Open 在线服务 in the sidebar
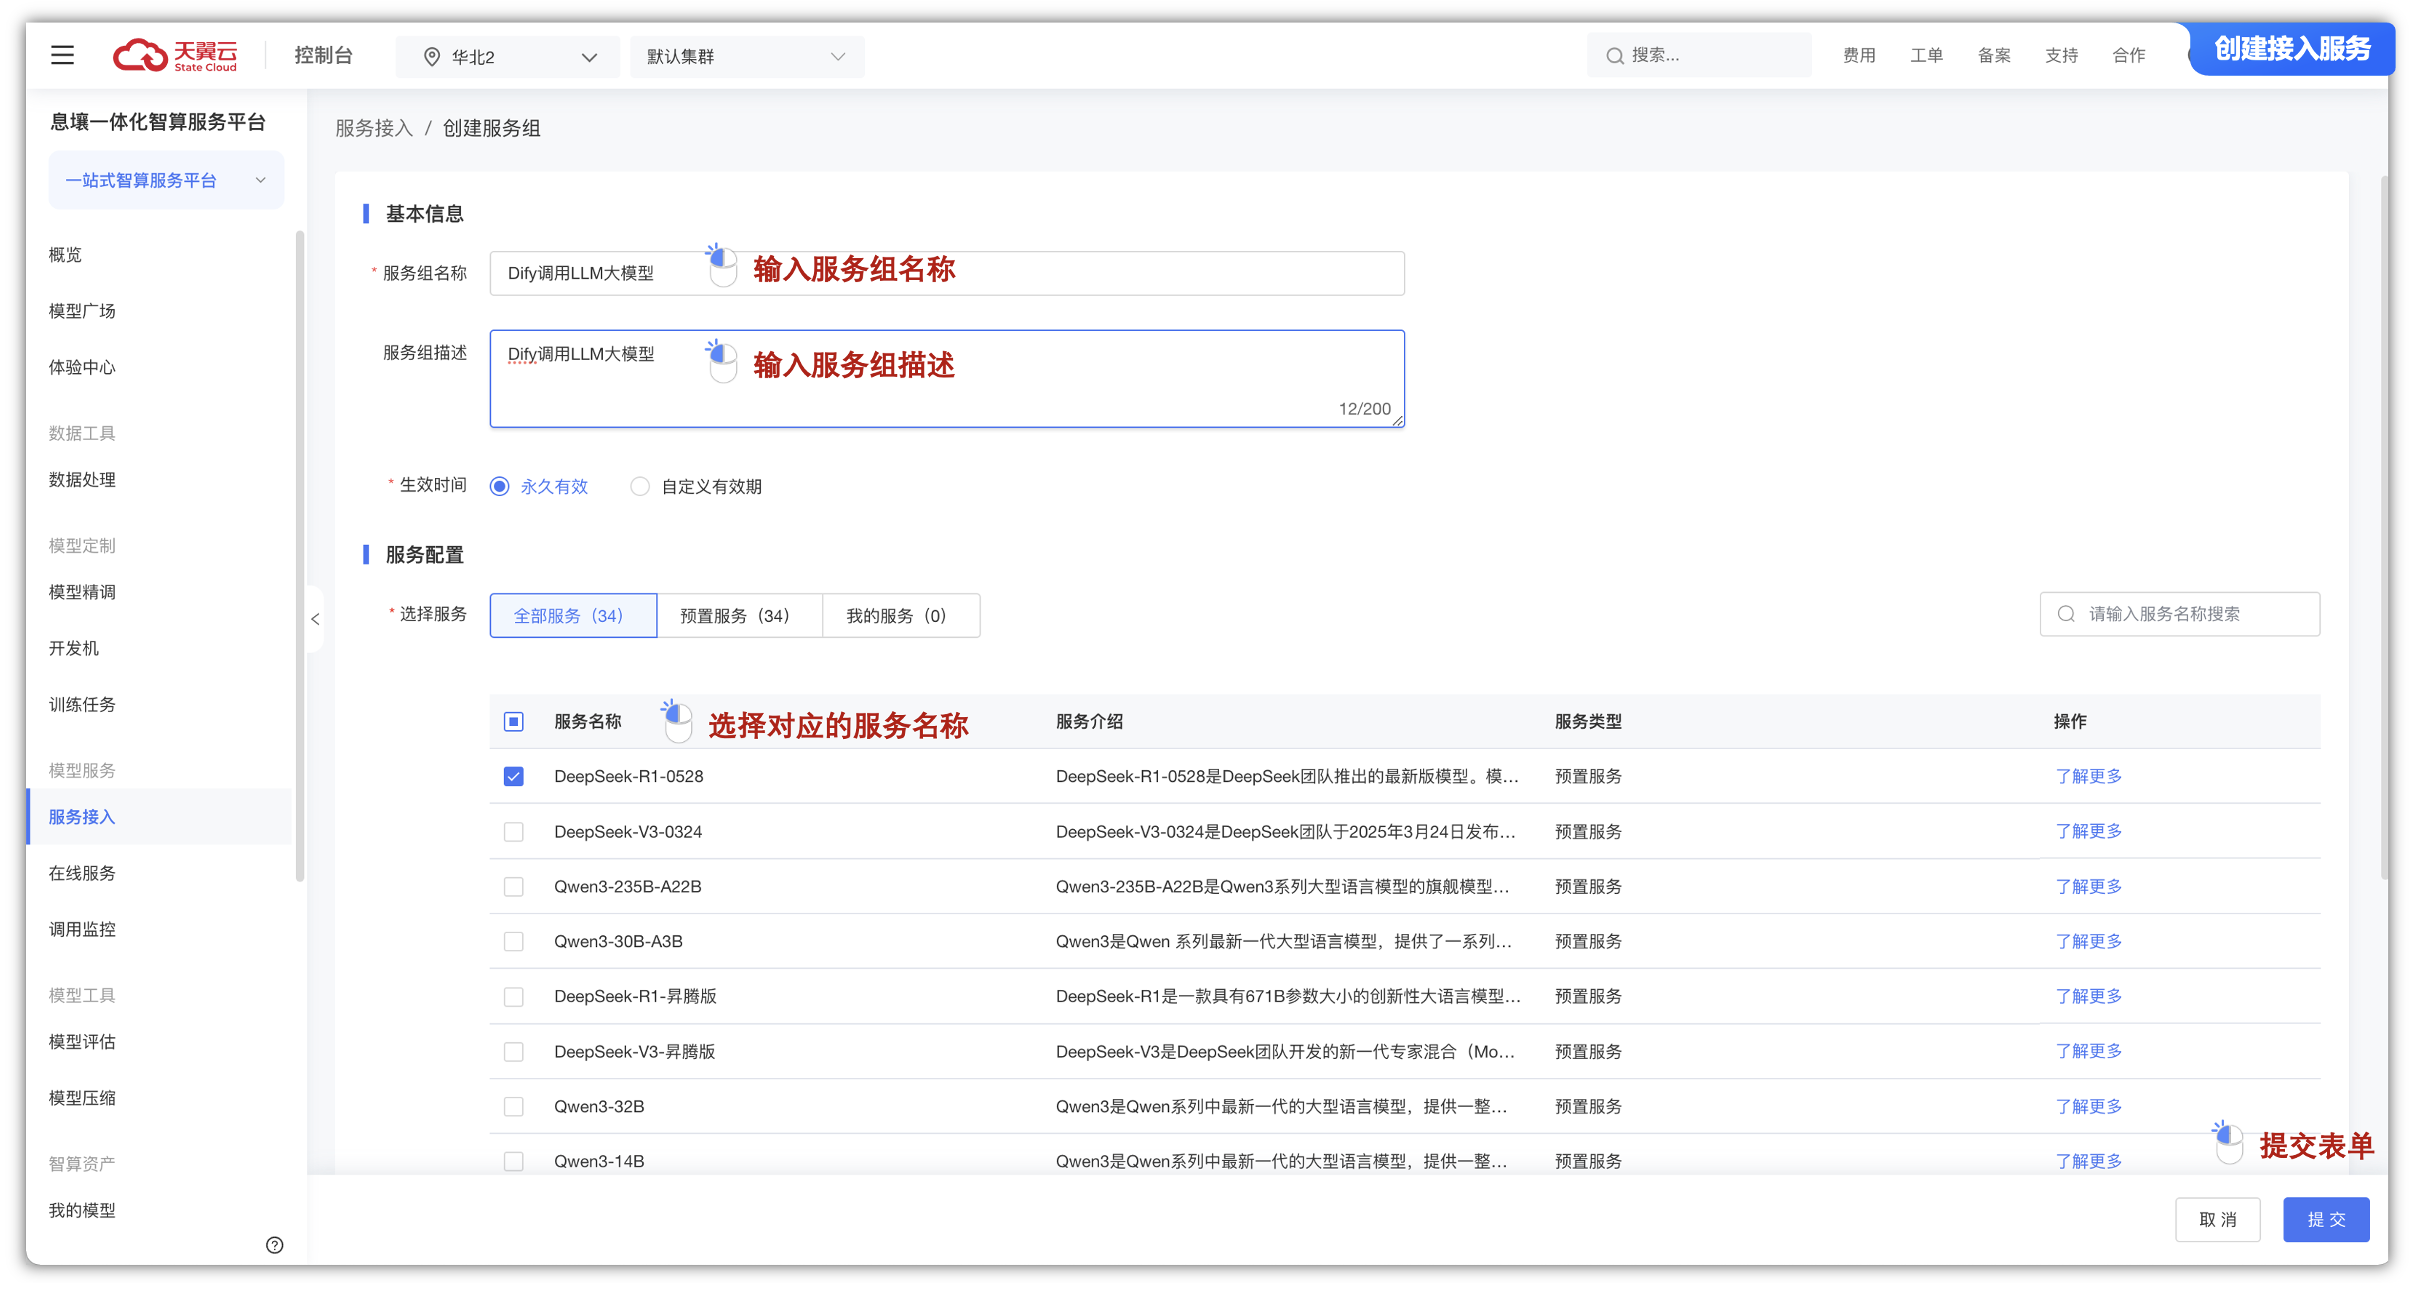Image resolution: width=2412 pixels, height=1292 pixels. (82, 873)
